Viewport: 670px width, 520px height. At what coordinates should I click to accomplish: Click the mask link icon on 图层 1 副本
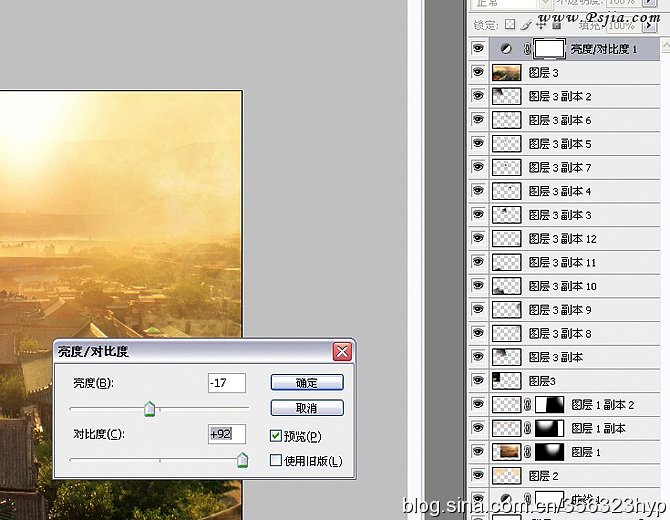pyautogui.click(x=527, y=428)
